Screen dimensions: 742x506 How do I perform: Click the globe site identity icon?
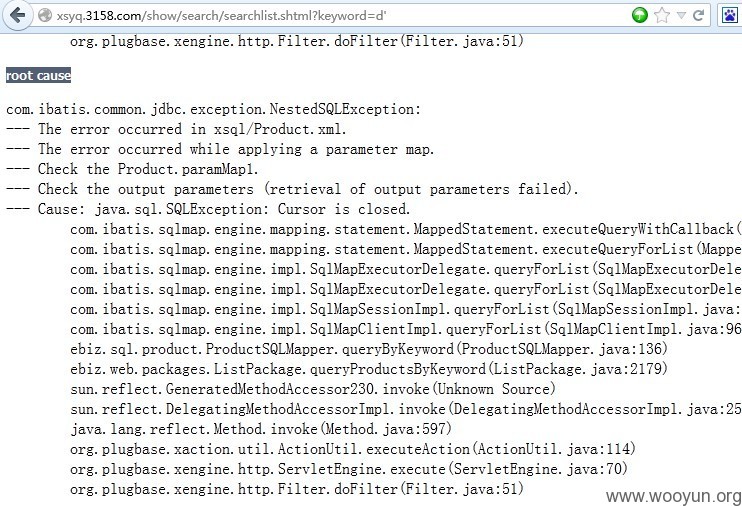[45, 16]
